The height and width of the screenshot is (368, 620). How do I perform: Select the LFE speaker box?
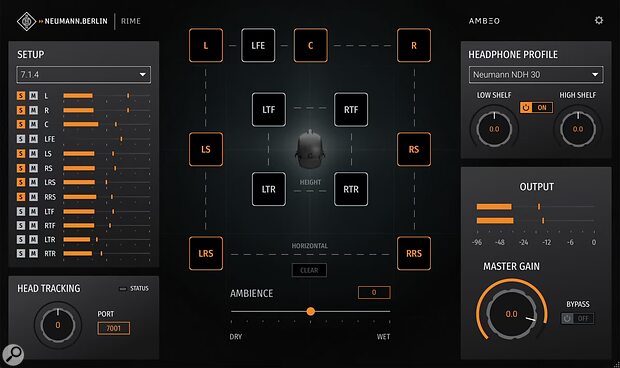pos(258,45)
